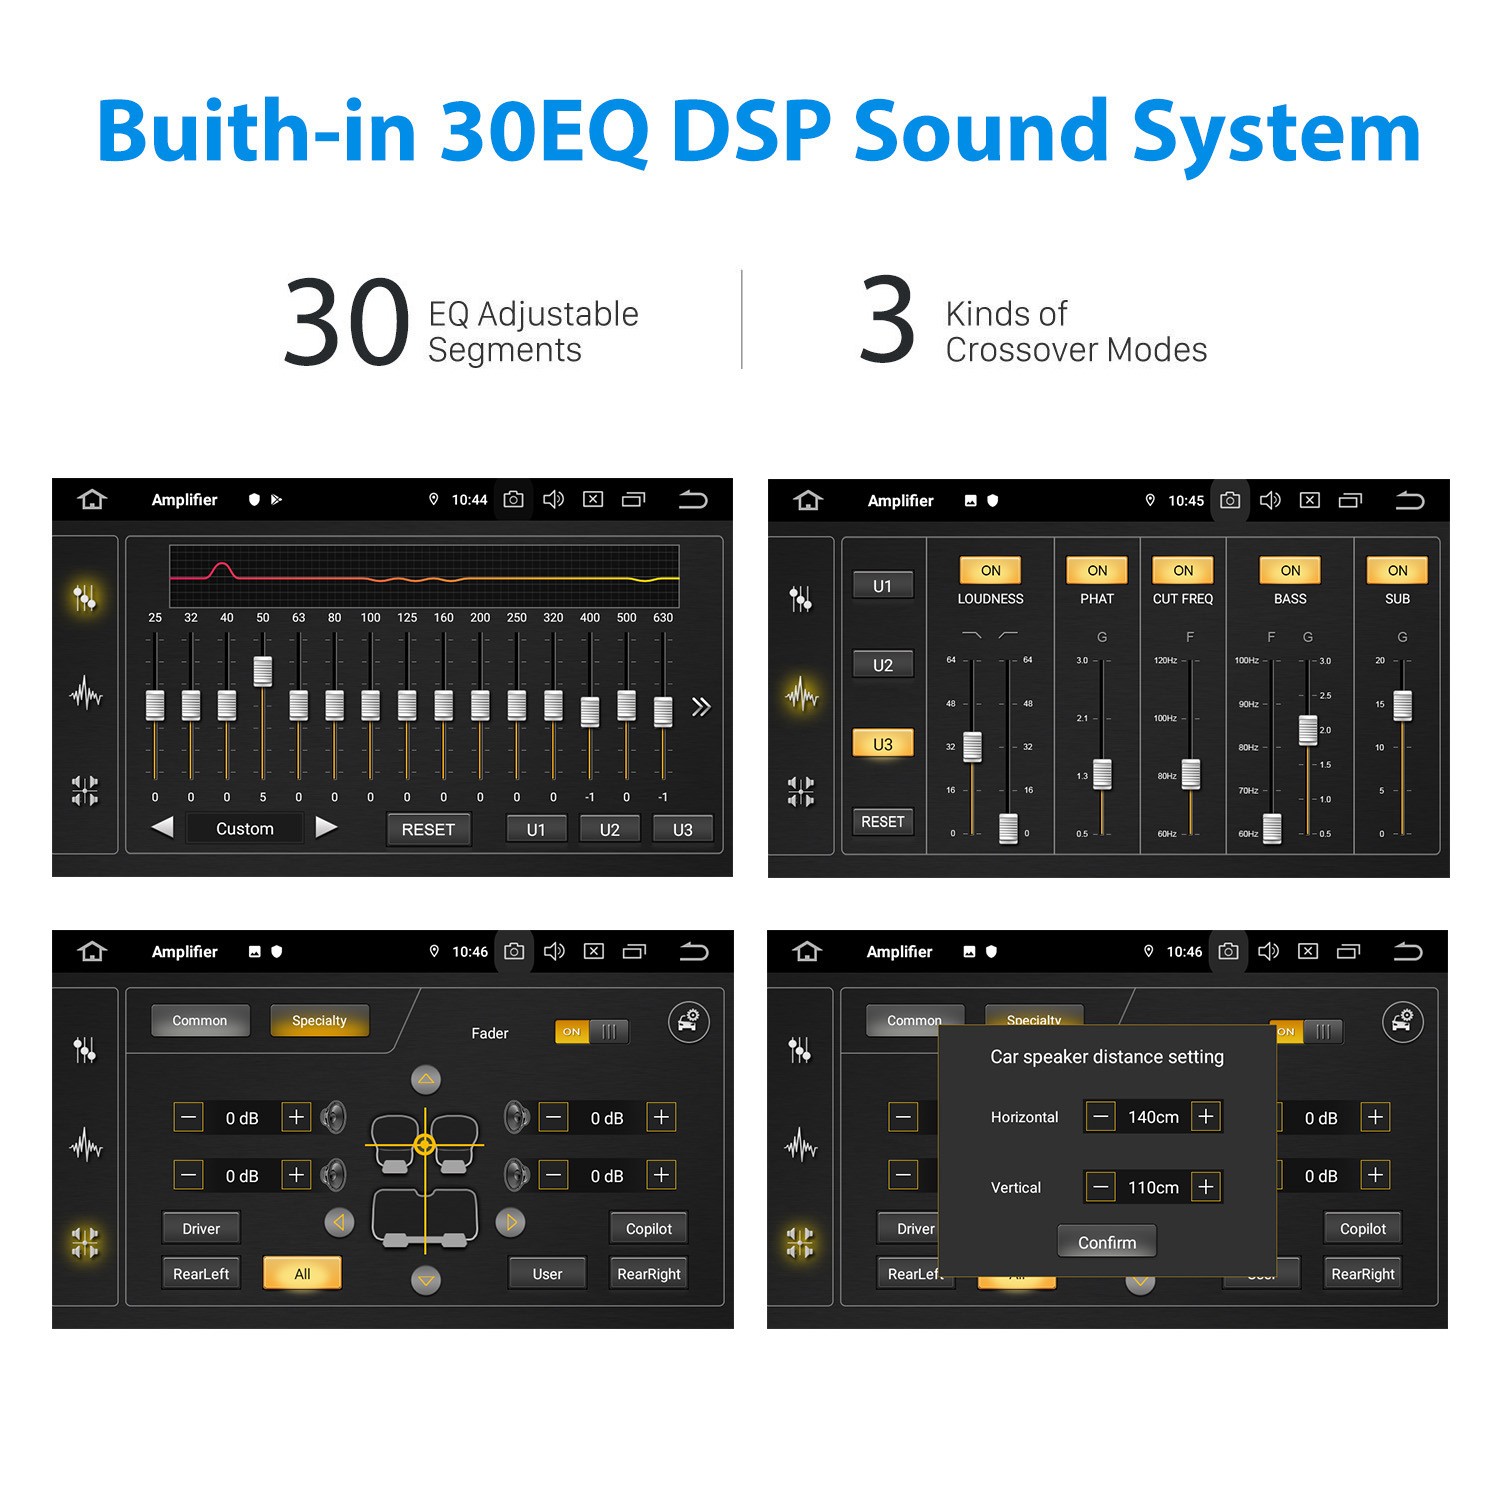Click the crosshair balance point in car diagram
Image resolution: width=1500 pixels, height=1500 pixels.
[425, 1145]
